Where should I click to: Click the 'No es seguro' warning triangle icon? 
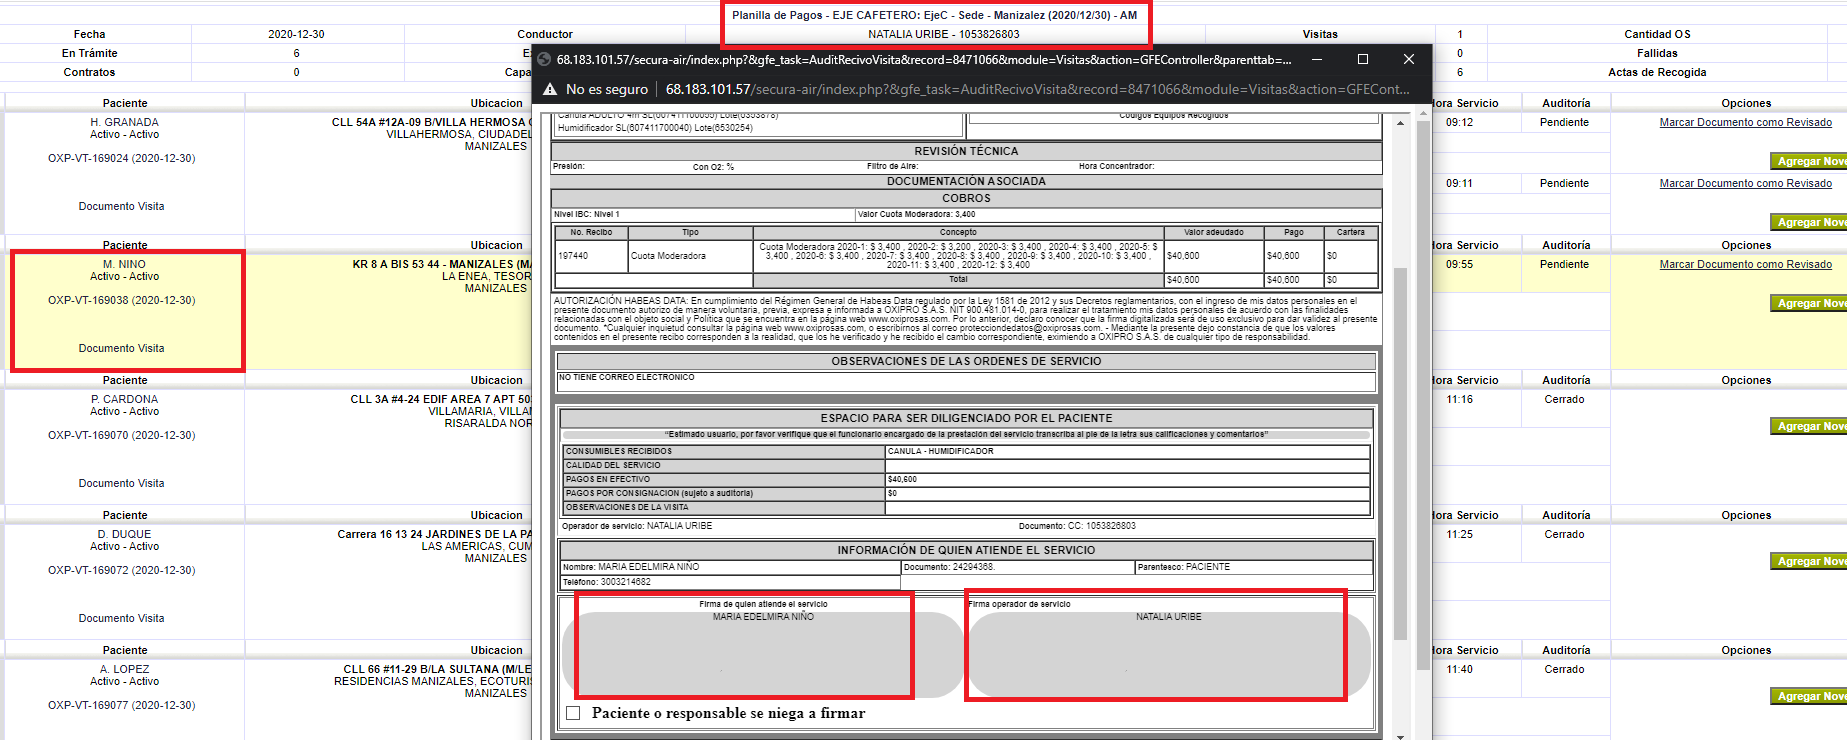pos(550,89)
